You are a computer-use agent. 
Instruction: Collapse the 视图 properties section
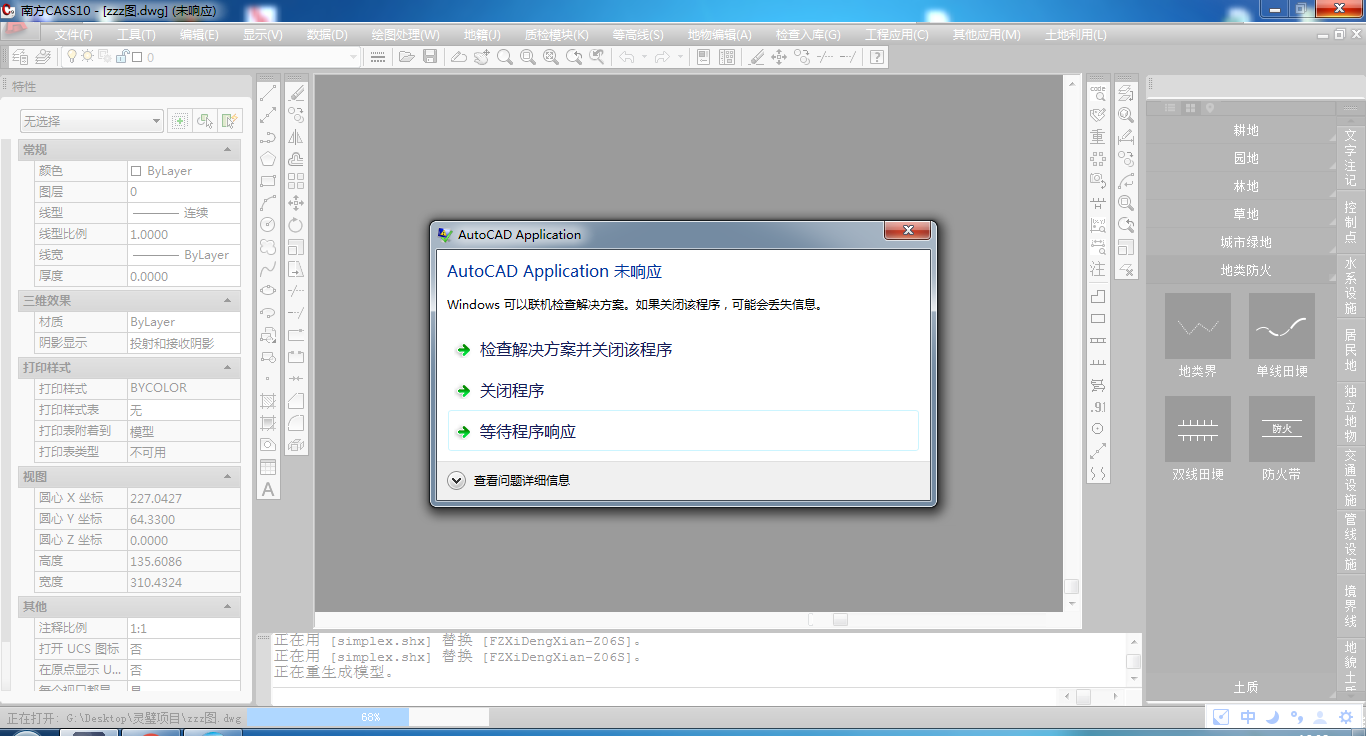point(227,477)
